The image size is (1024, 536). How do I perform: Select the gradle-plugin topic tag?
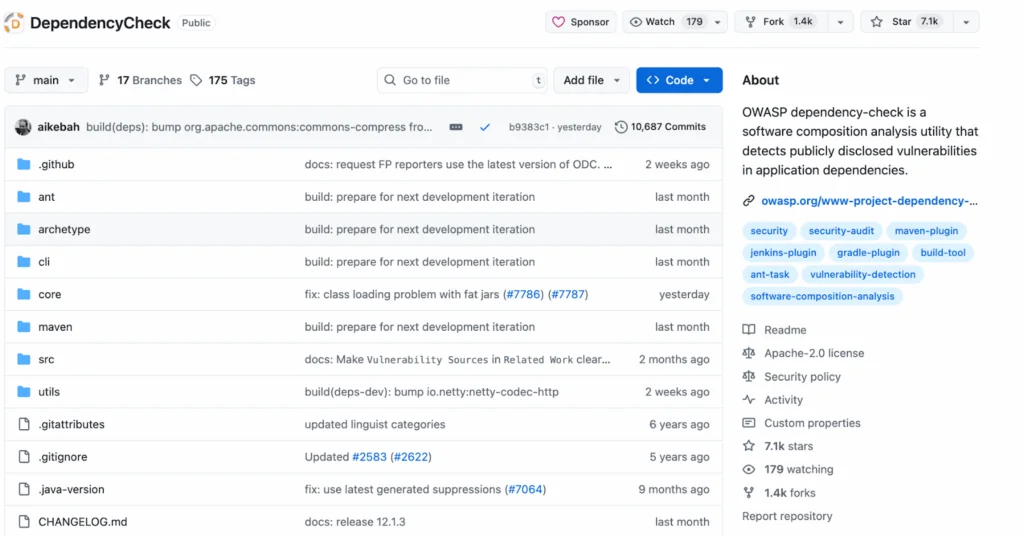coord(868,253)
